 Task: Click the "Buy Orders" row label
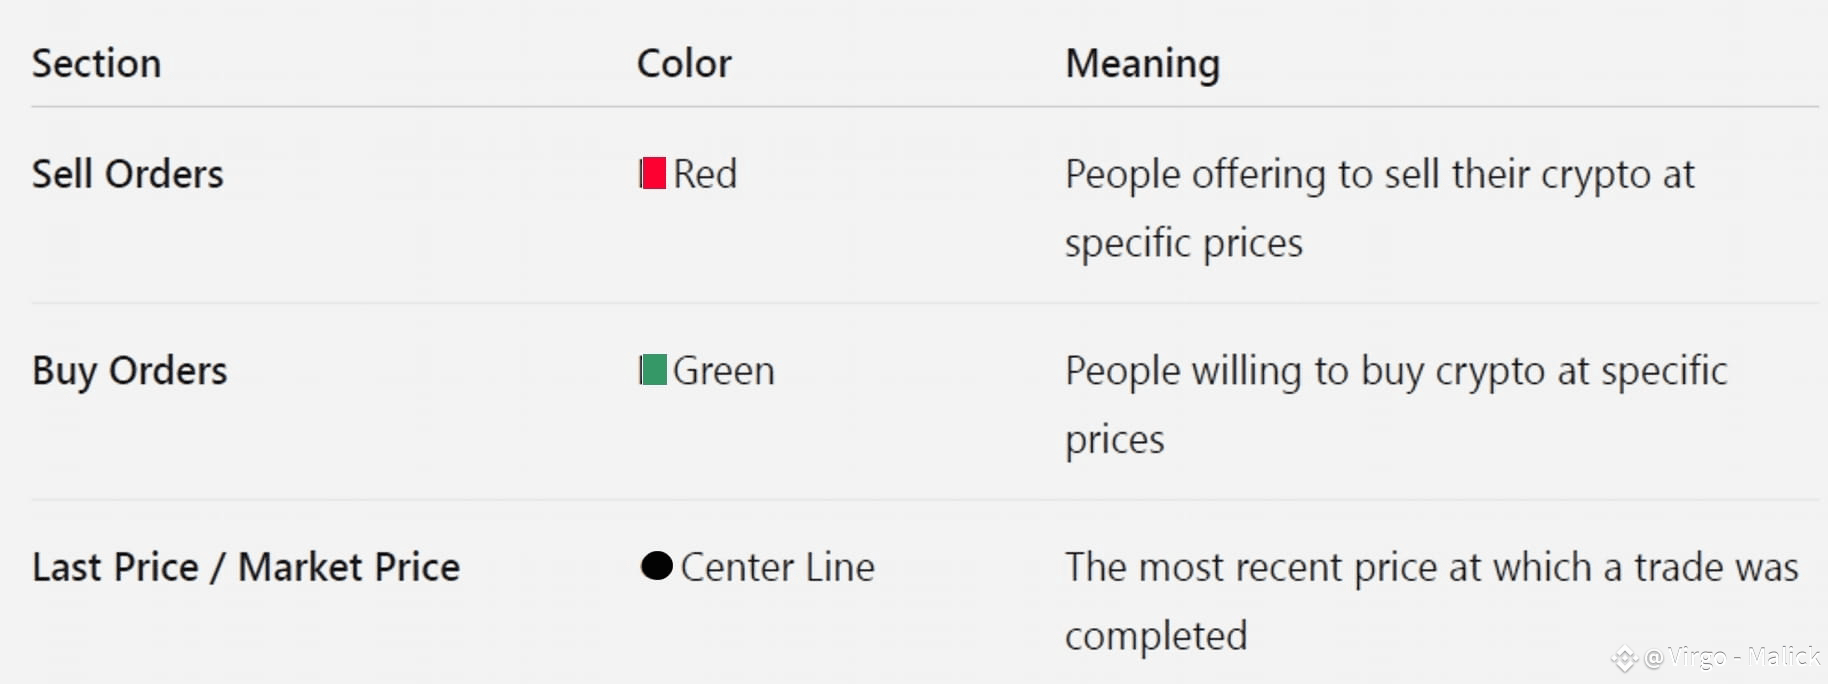(x=130, y=371)
